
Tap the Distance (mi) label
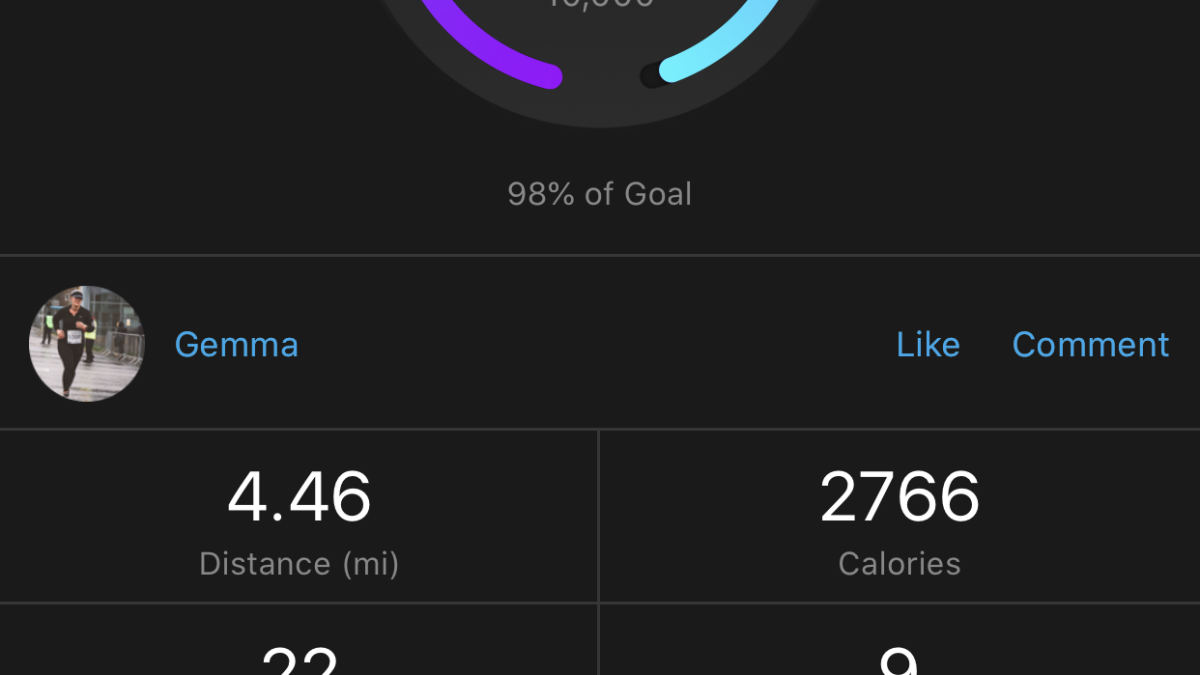click(x=299, y=564)
